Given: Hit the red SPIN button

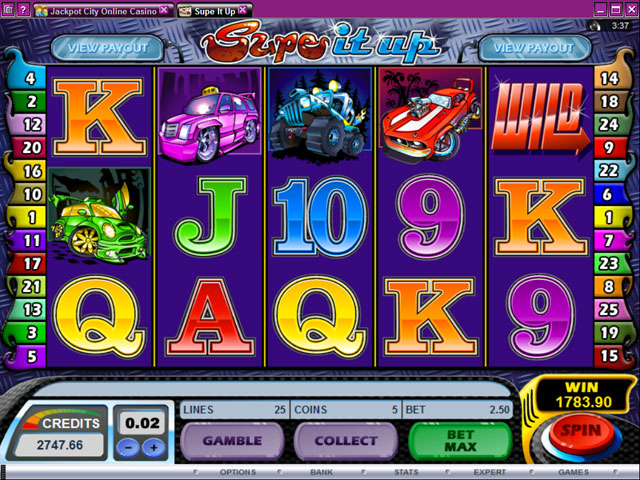Looking at the screenshot, I should coord(581,433).
